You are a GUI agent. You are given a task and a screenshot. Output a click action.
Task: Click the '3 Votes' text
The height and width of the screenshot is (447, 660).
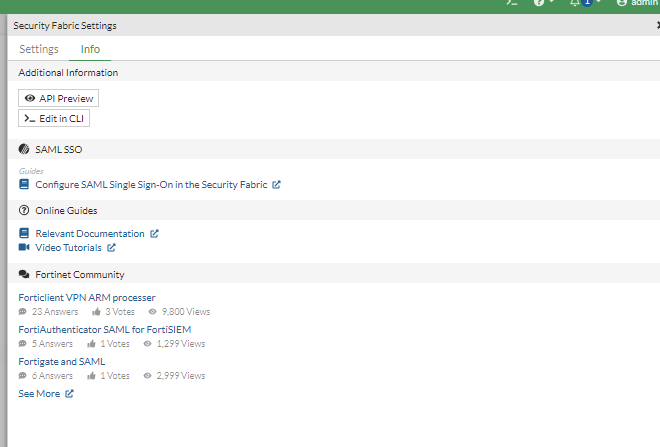pyautogui.click(x=120, y=312)
